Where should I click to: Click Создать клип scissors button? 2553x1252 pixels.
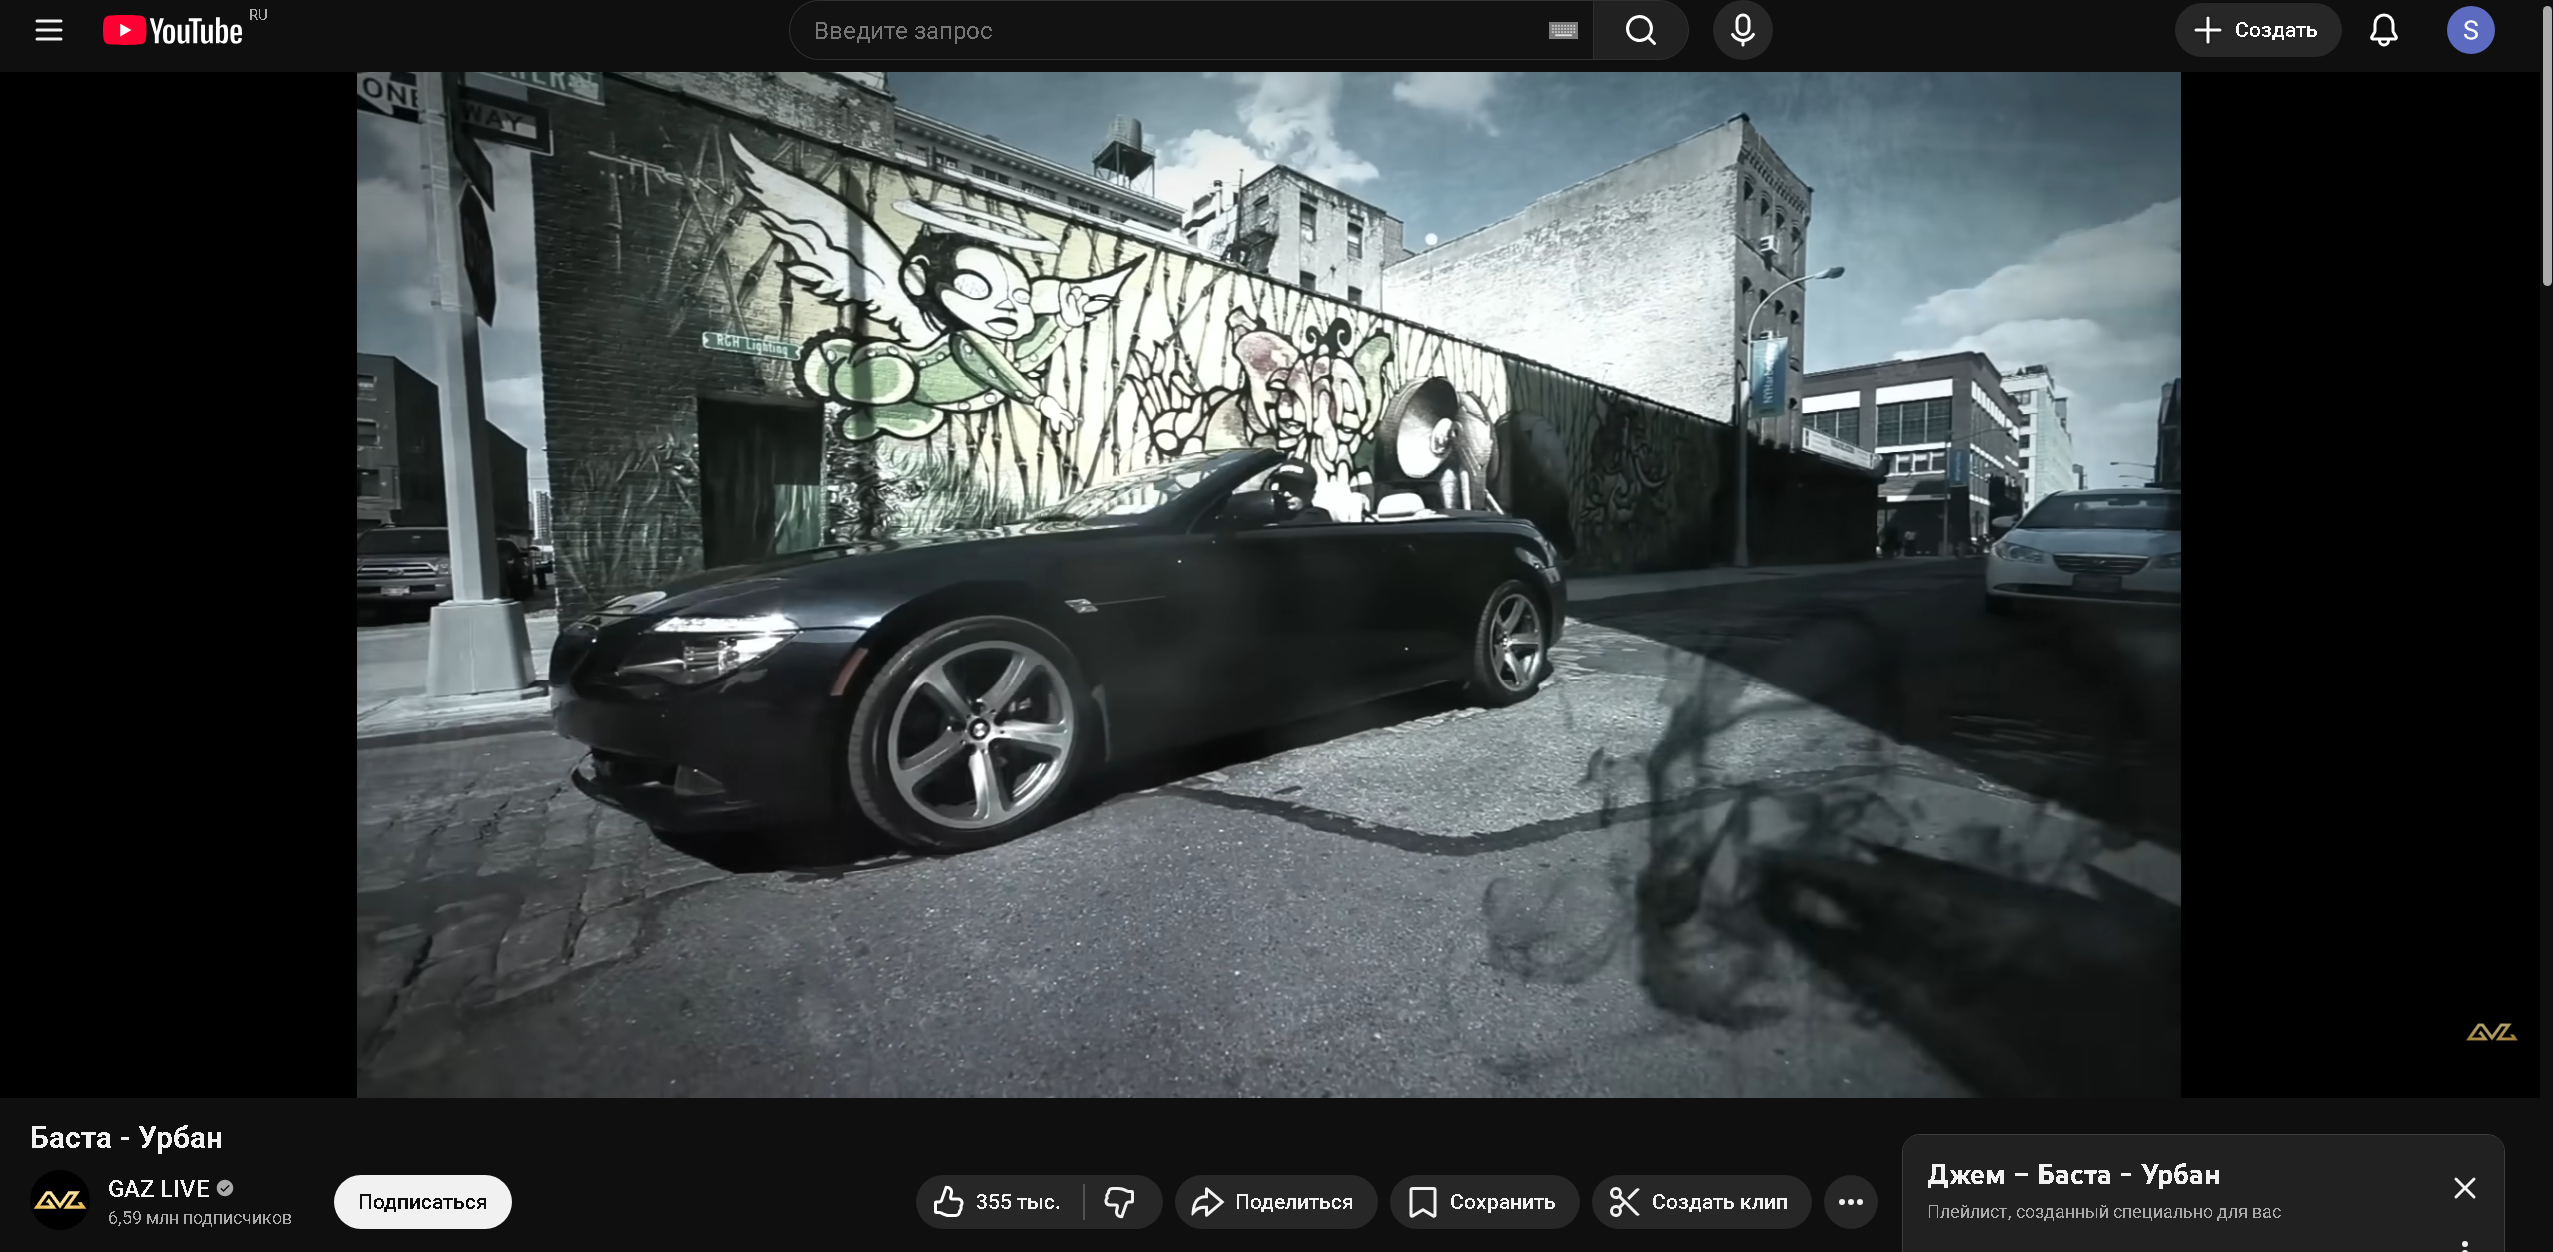[x=1700, y=1201]
